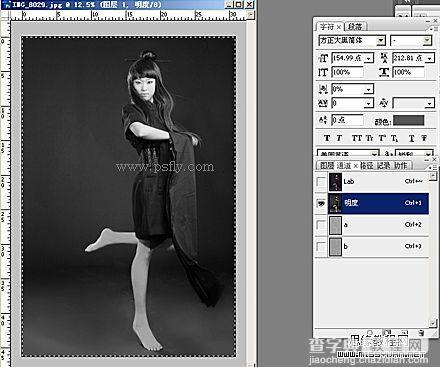The height and width of the screenshot is (367, 440).
Task: Toggle small caps Tr style
Action: 370,138
